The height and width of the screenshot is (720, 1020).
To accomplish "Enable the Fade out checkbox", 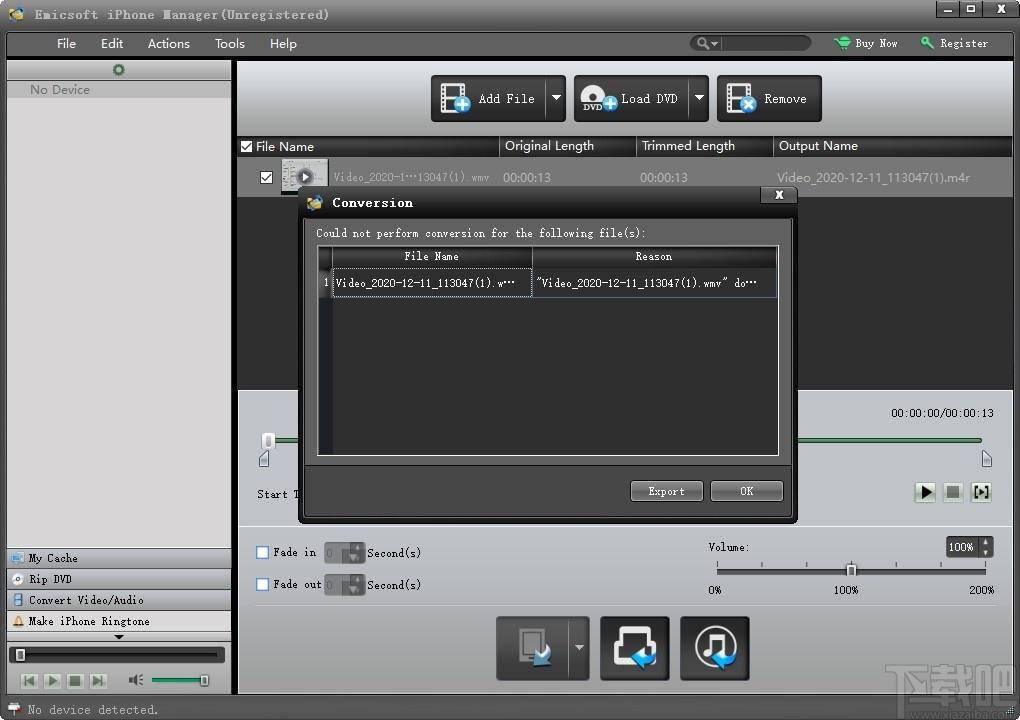I will 263,584.
